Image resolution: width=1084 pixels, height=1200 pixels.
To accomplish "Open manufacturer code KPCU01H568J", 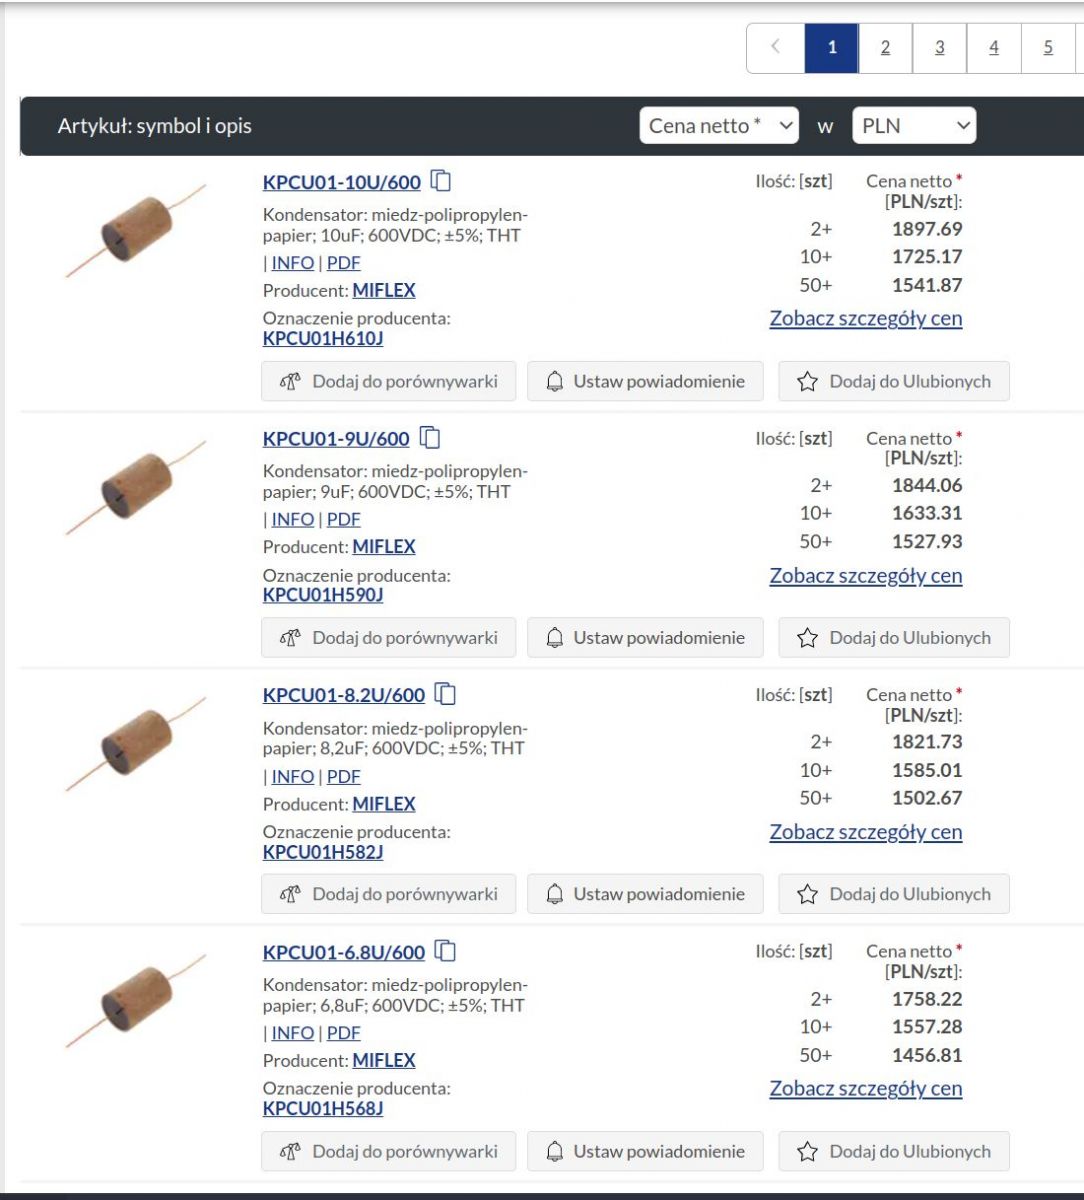I will (323, 1109).
